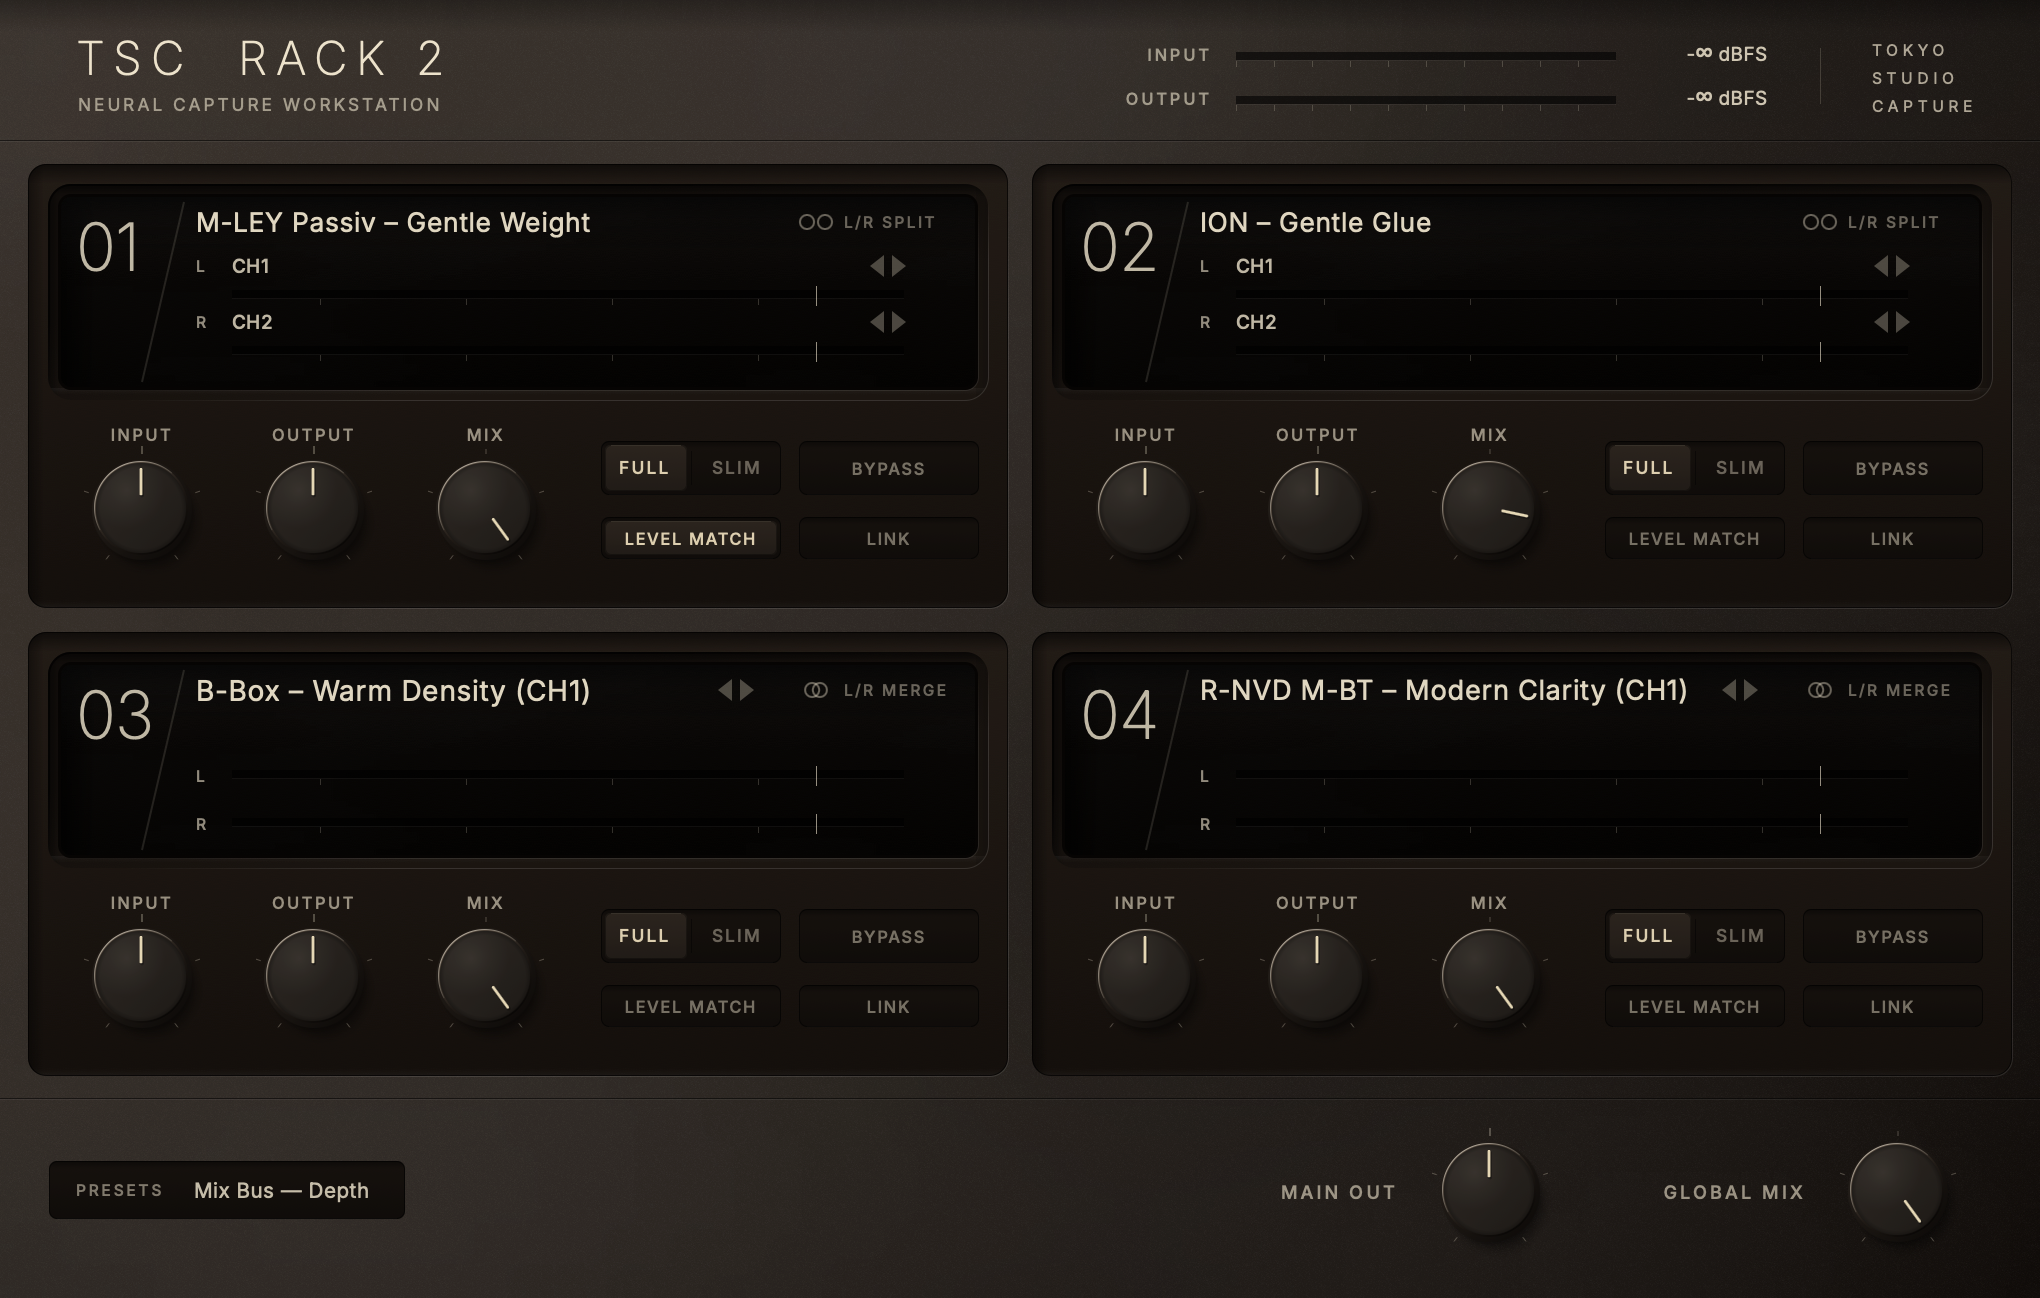Select next capture for slot 01 CH1
Viewport: 2040px width, 1298px height.
pos(898,266)
